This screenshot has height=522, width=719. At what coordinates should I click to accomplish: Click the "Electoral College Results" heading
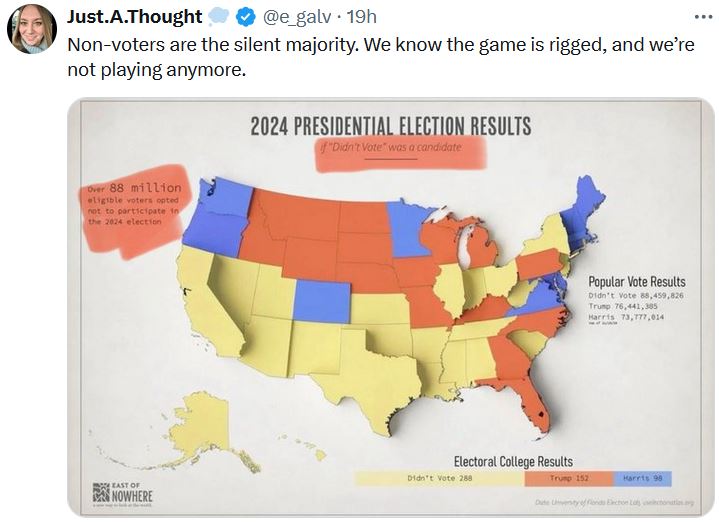coord(513,461)
